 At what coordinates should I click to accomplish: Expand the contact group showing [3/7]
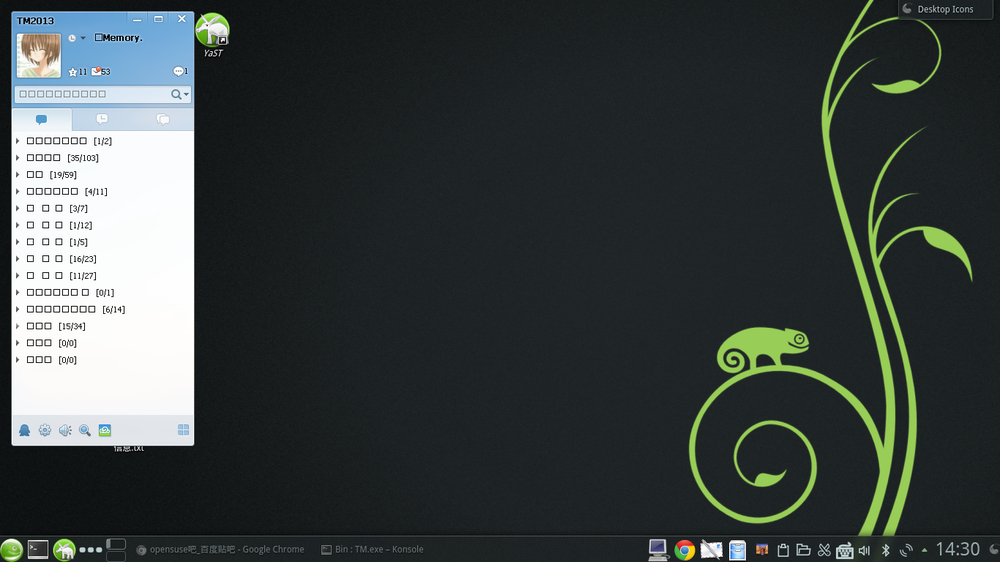pyautogui.click(x=18, y=209)
